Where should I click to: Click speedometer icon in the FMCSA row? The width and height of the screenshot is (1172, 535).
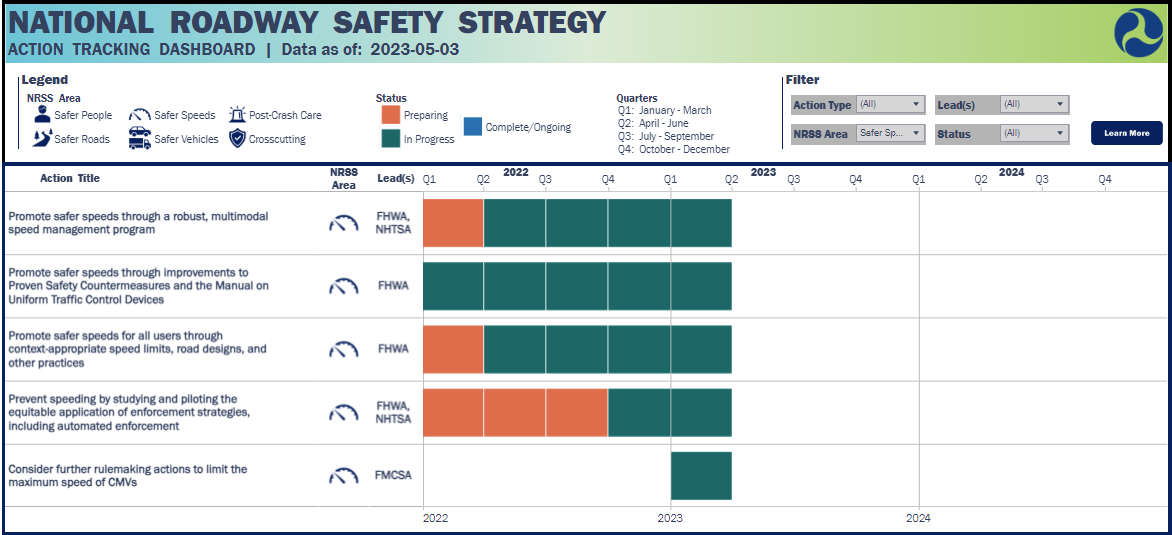(x=343, y=476)
